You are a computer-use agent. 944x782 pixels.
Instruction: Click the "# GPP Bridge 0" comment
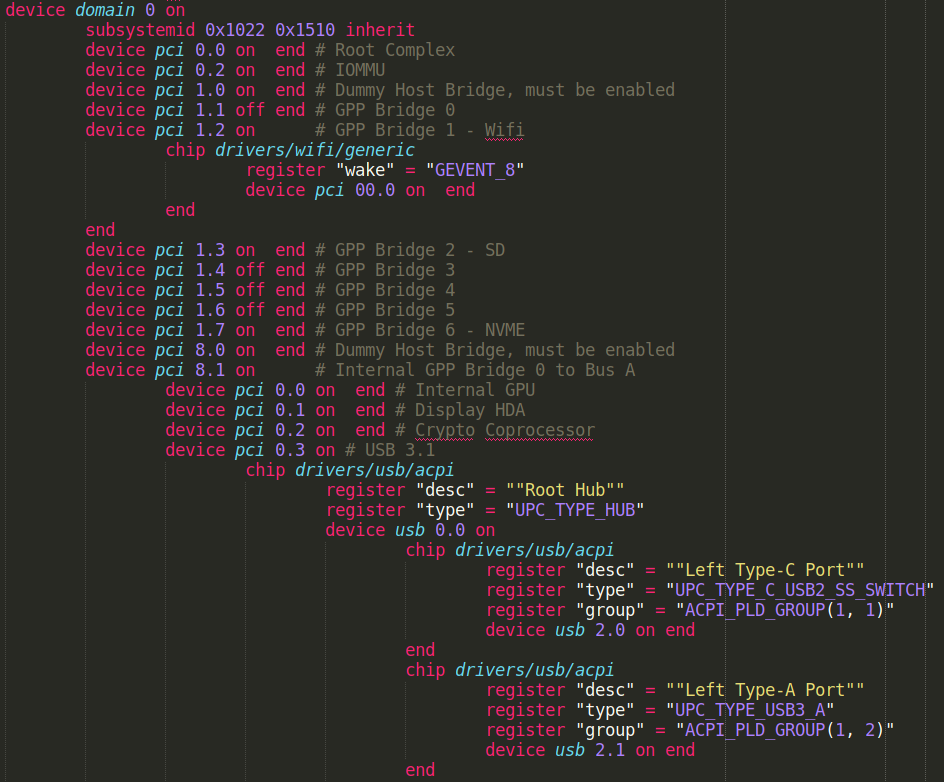(x=385, y=110)
